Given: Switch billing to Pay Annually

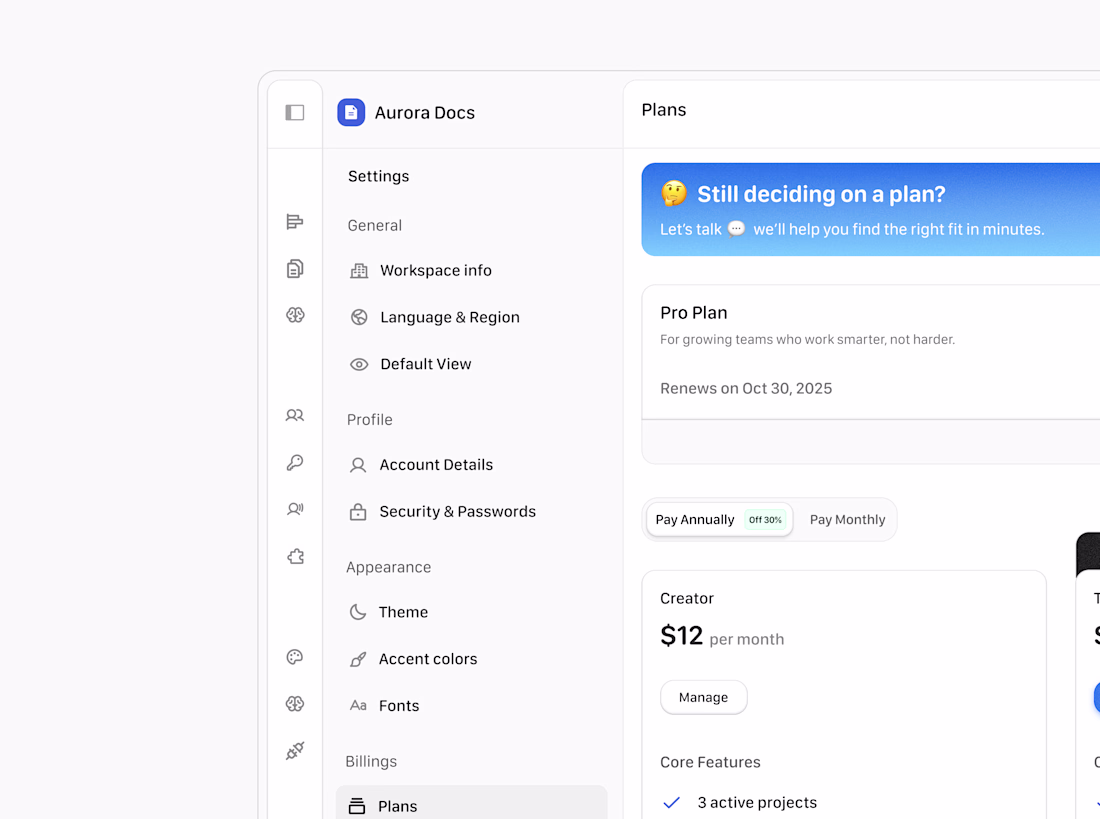Looking at the screenshot, I should 719,520.
